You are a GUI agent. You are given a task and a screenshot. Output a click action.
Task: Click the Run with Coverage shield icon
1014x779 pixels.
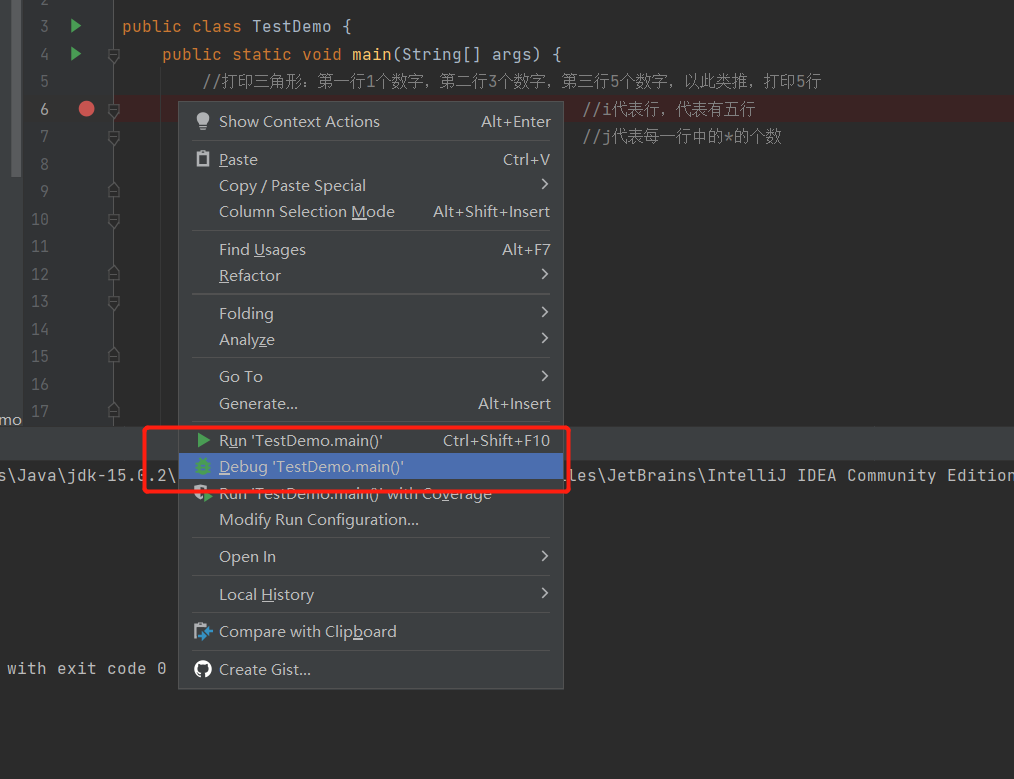(203, 493)
